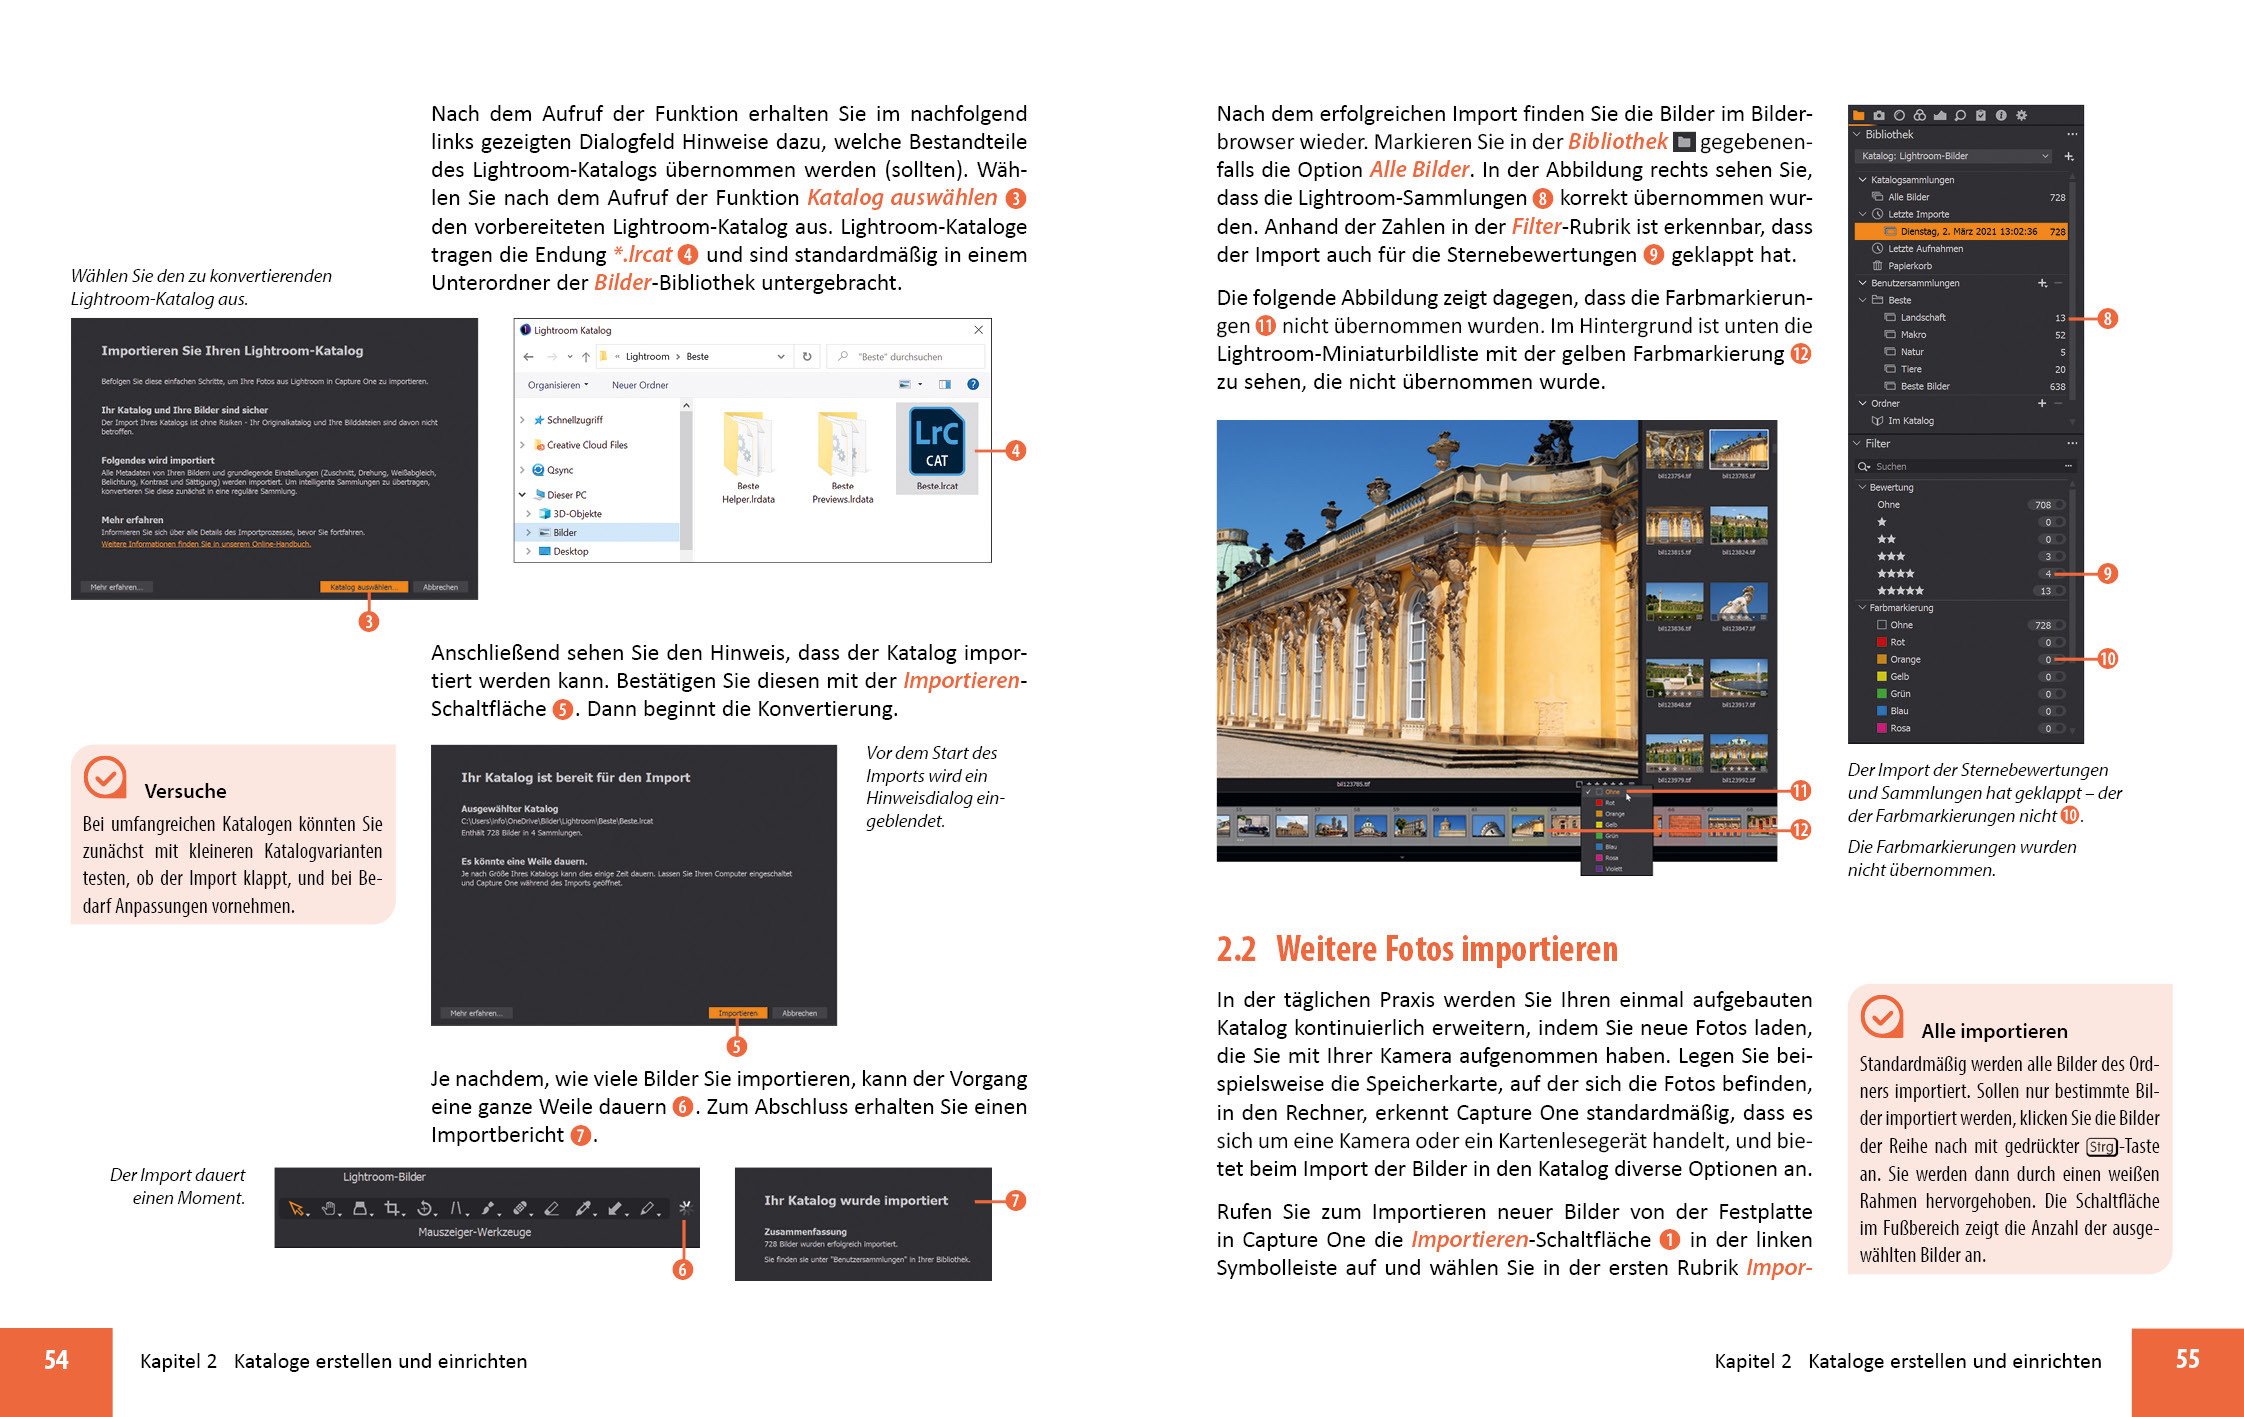Add a new Benutzersammlungen collection via plus

click(2042, 283)
